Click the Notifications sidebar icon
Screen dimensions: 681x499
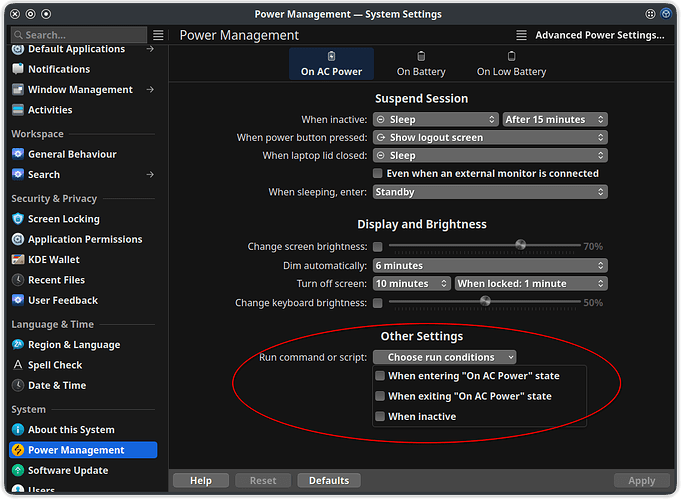click(18, 69)
